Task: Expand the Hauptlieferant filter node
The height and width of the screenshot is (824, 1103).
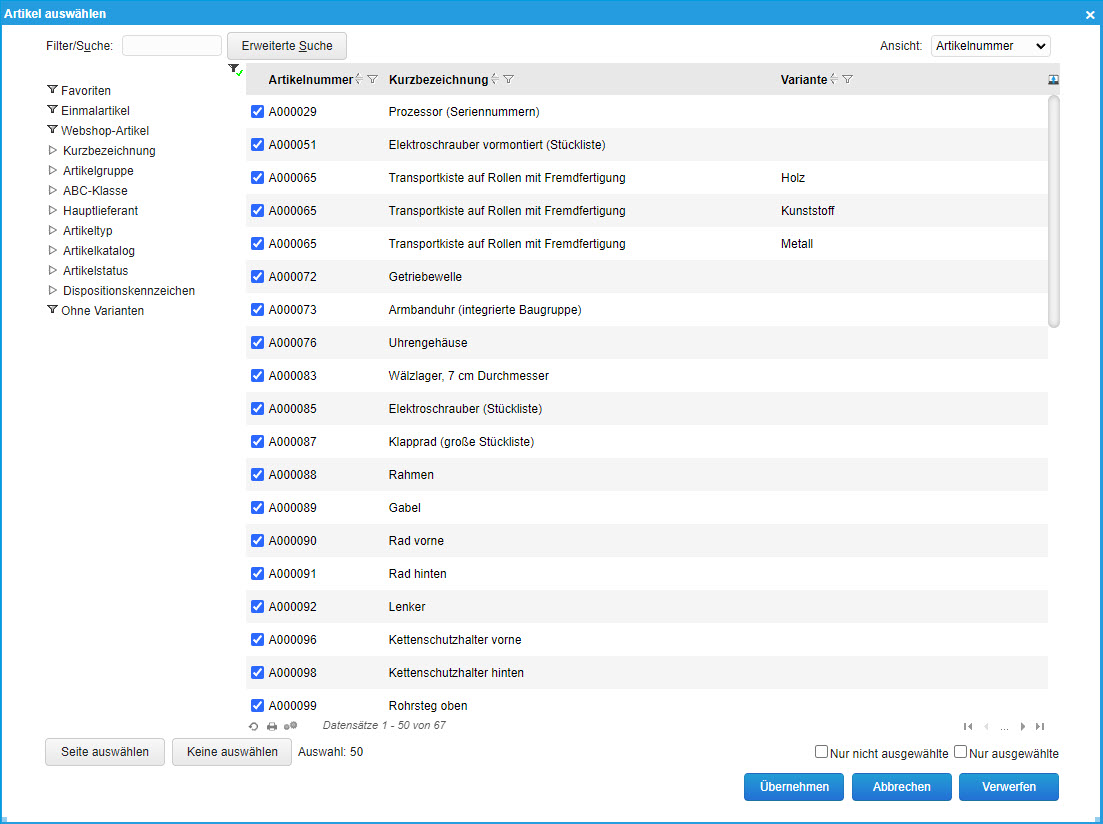Action: click(x=53, y=210)
